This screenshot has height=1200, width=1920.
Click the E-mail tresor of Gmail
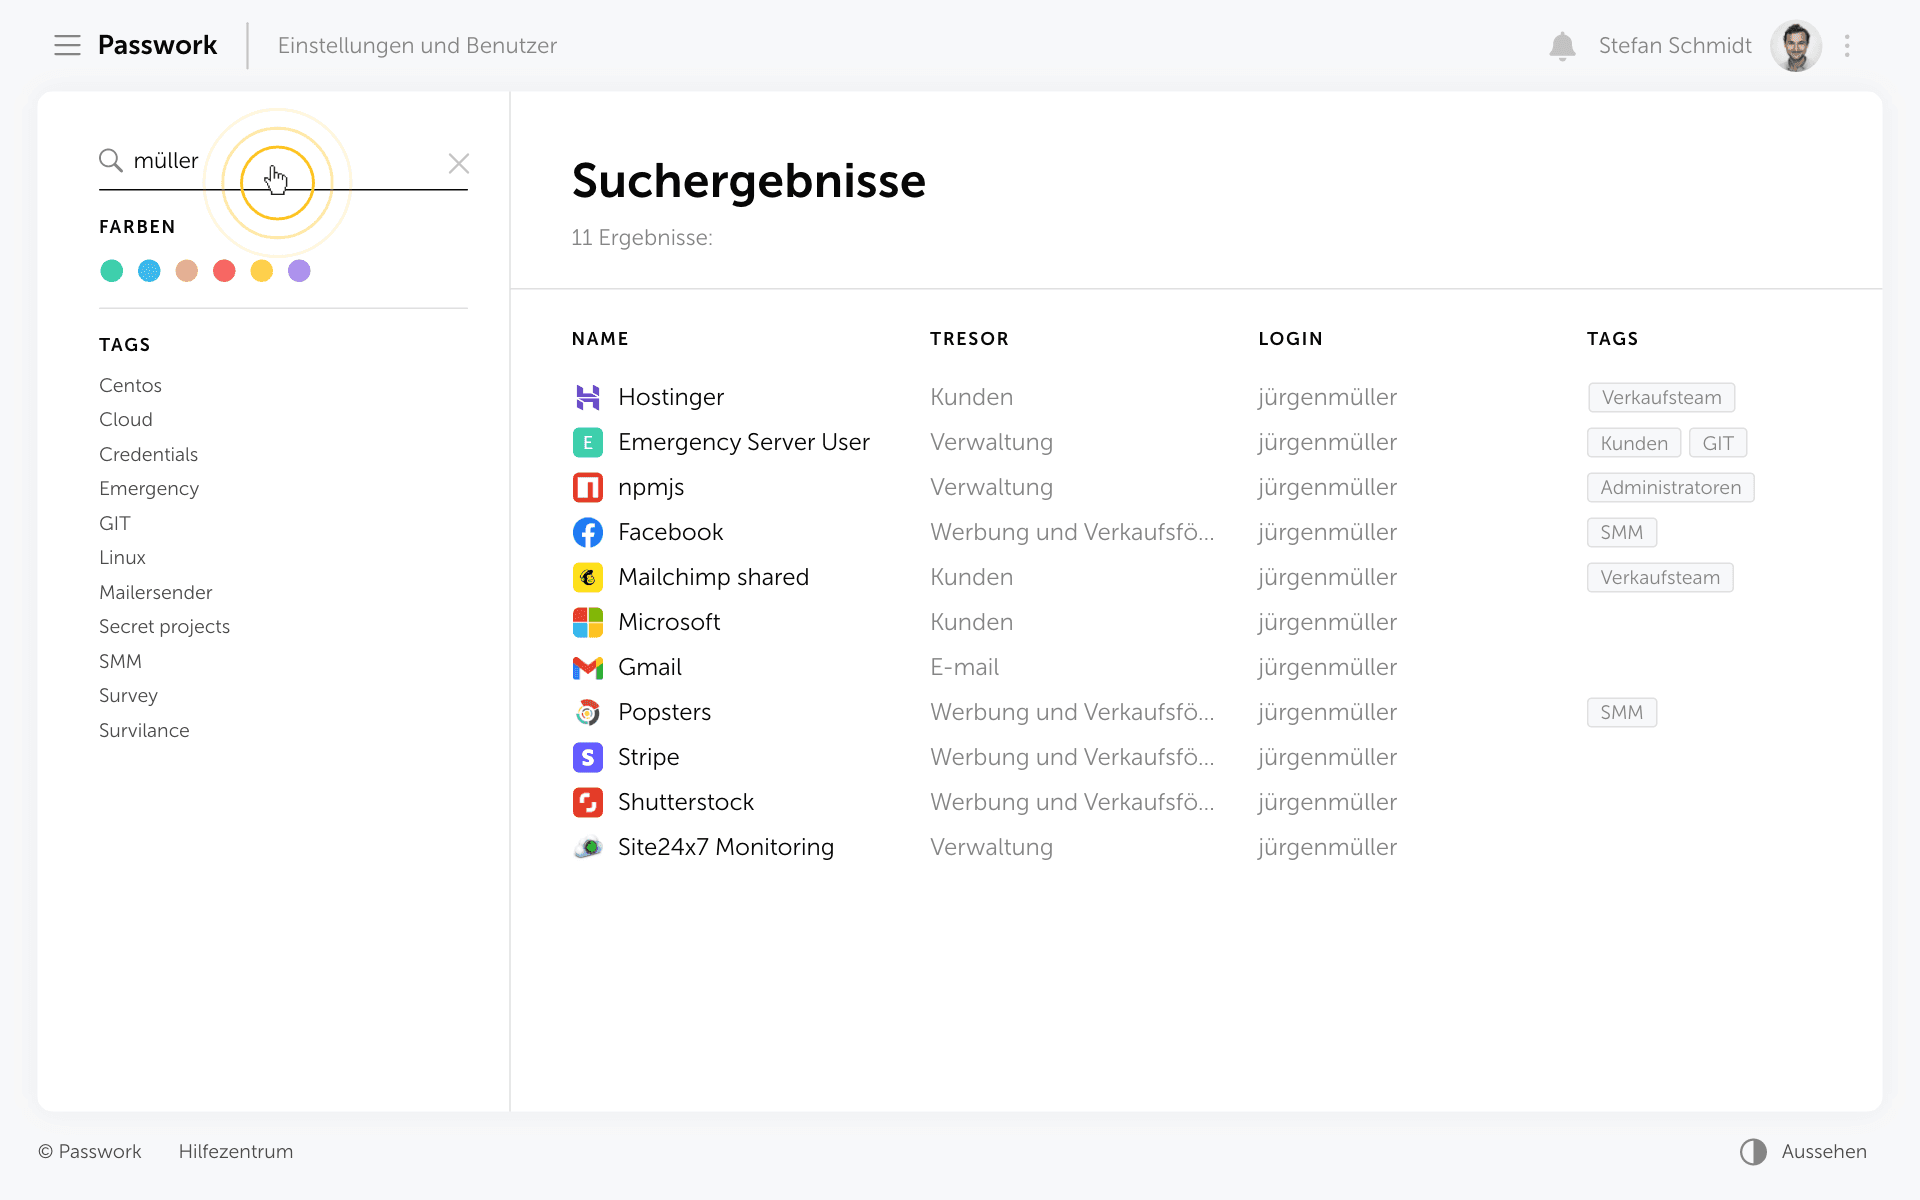964,667
